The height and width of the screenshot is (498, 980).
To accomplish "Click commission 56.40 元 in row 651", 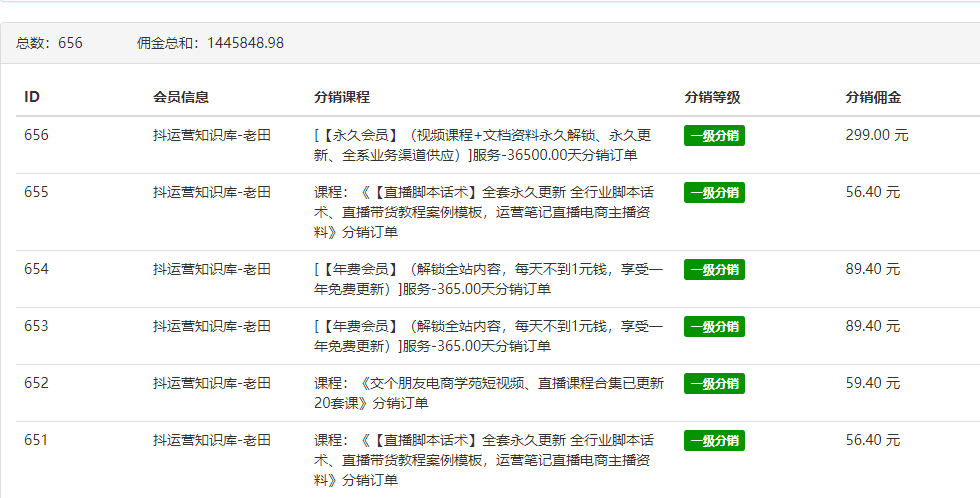I will (873, 439).
